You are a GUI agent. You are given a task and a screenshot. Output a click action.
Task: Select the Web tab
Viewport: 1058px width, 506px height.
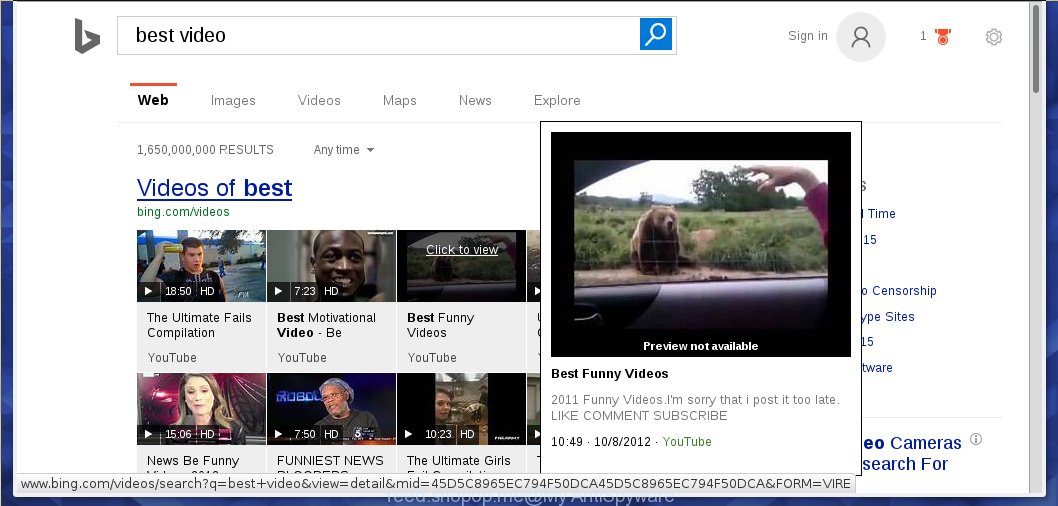(153, 101)
